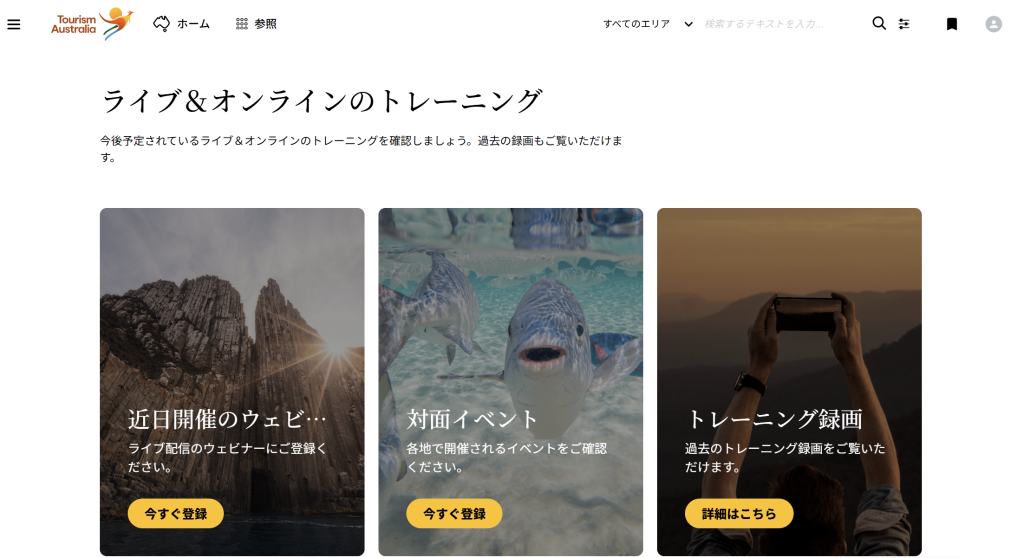Image resolution: width=1024 pixels, height=558 pixels.
Task: Open the 参照 menu item
Action: (x=265, y=24)
